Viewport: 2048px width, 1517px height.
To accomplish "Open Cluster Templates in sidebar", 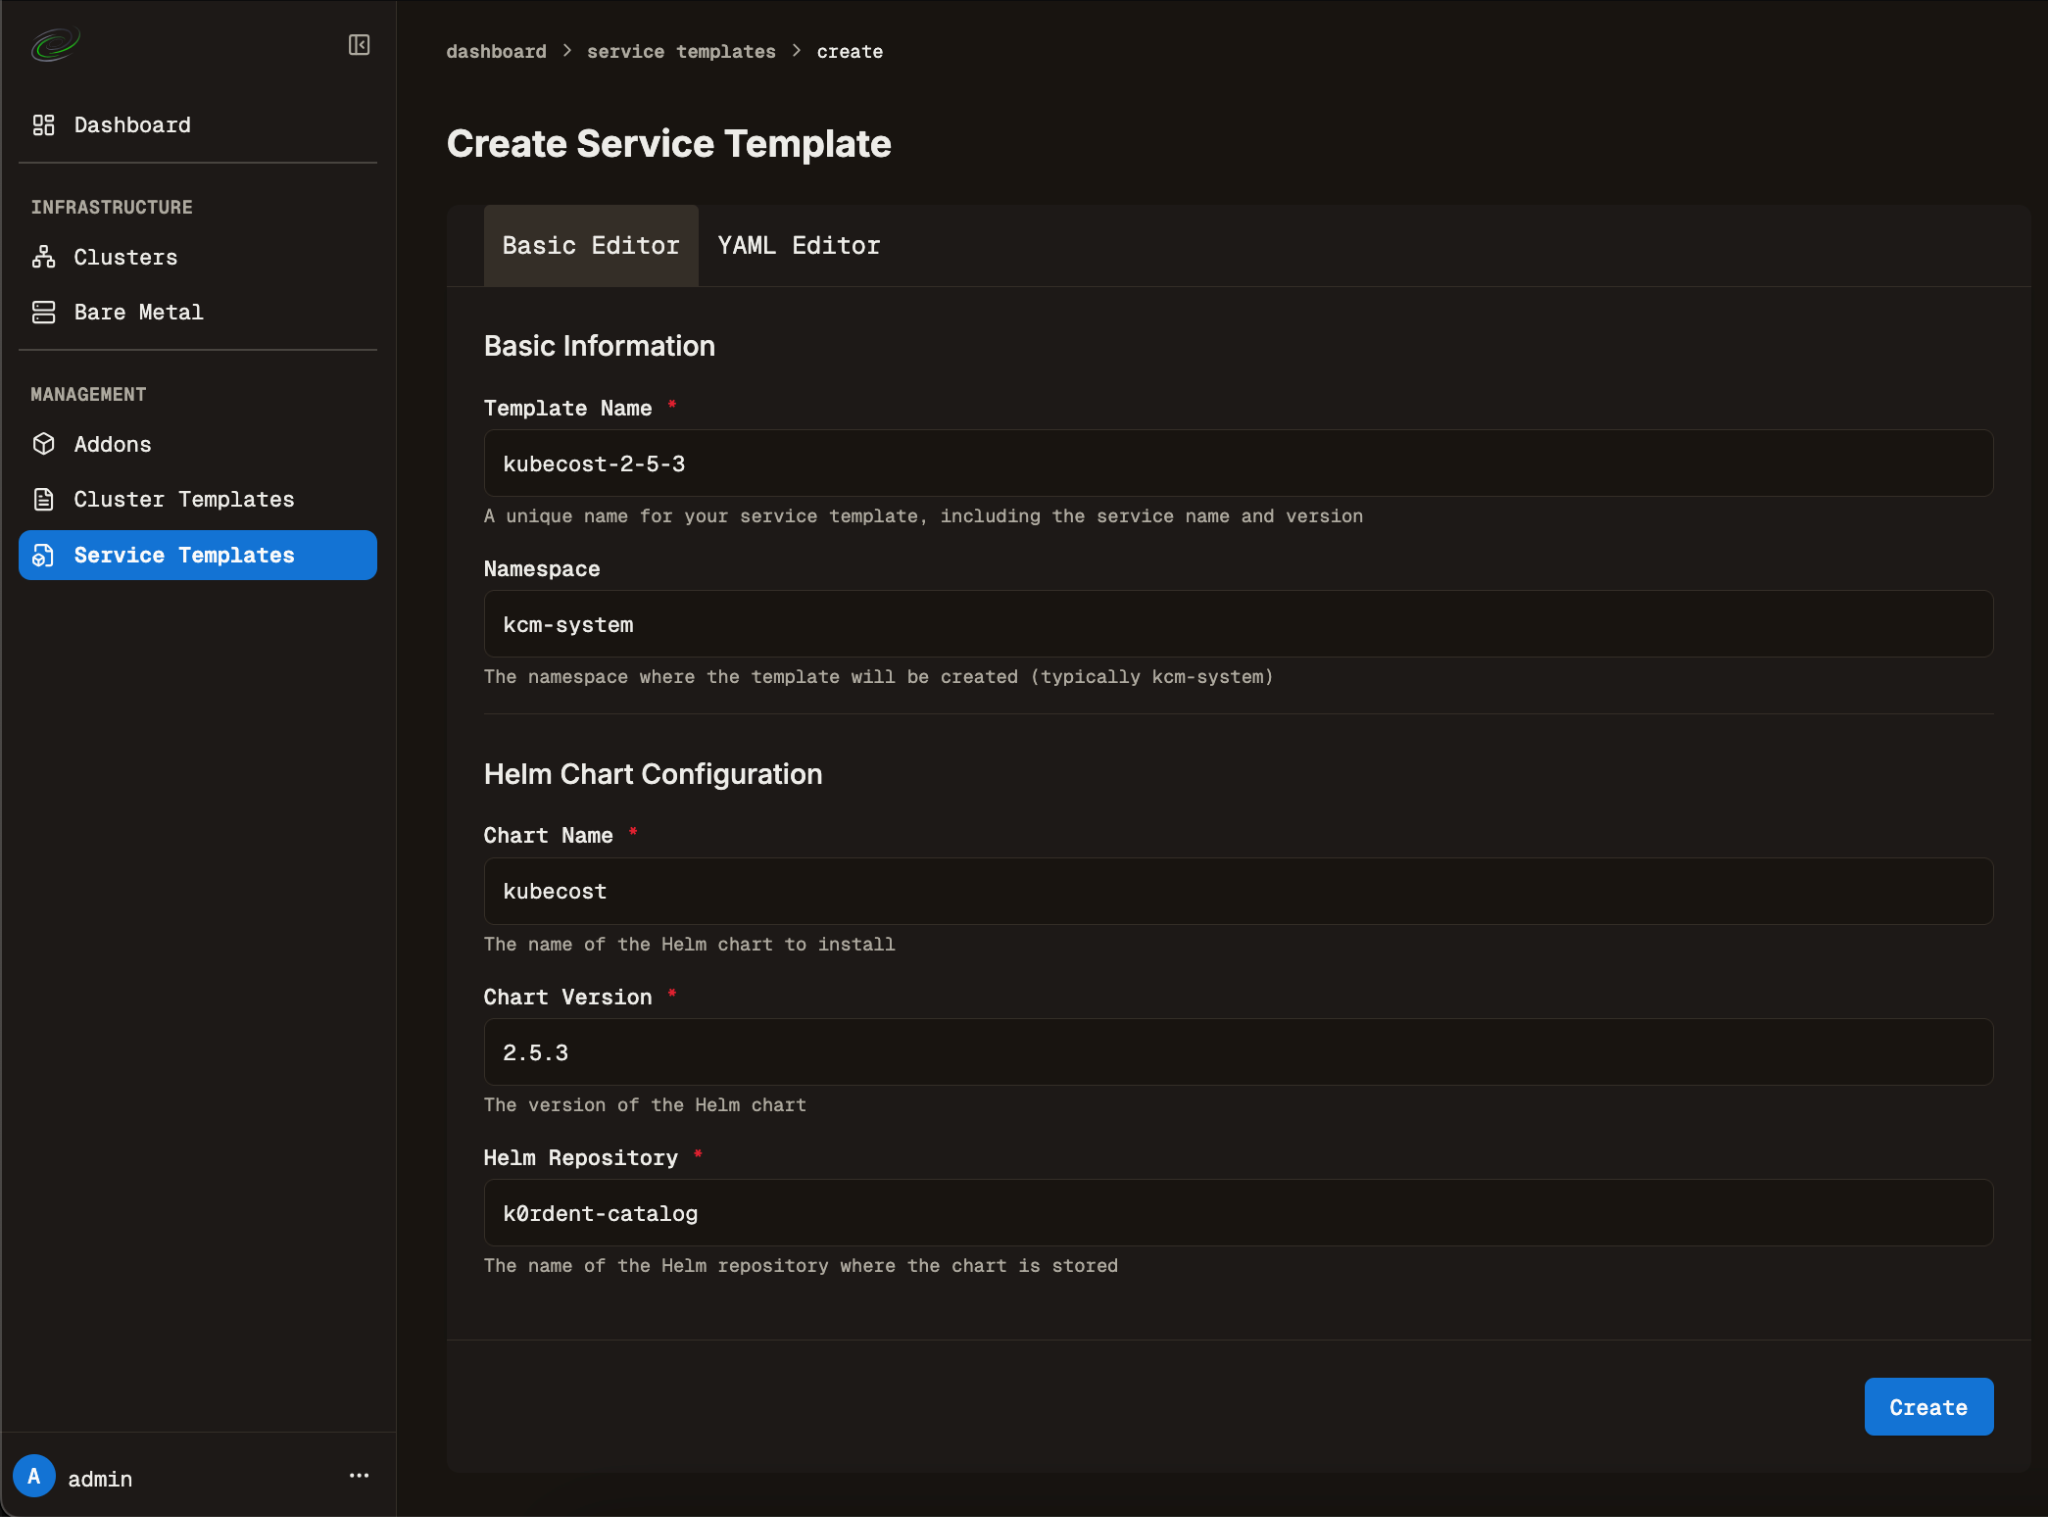I will pyautogui.click(x=184, y=499).
